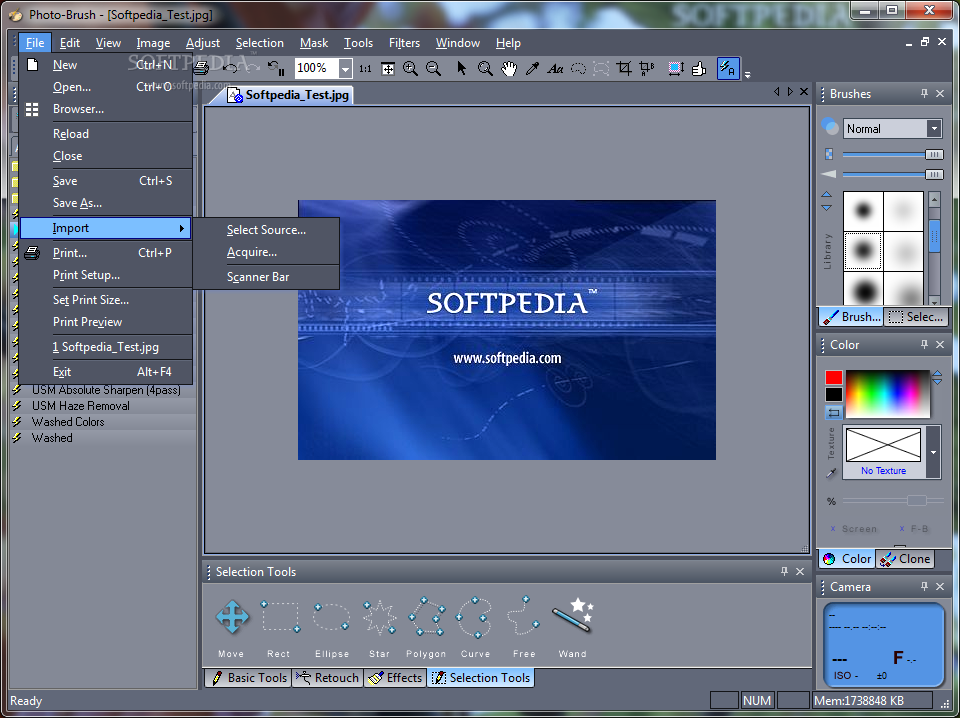The image size is (960, 718).
Task: Select the Hand pan tool
Action: (509, 68)
